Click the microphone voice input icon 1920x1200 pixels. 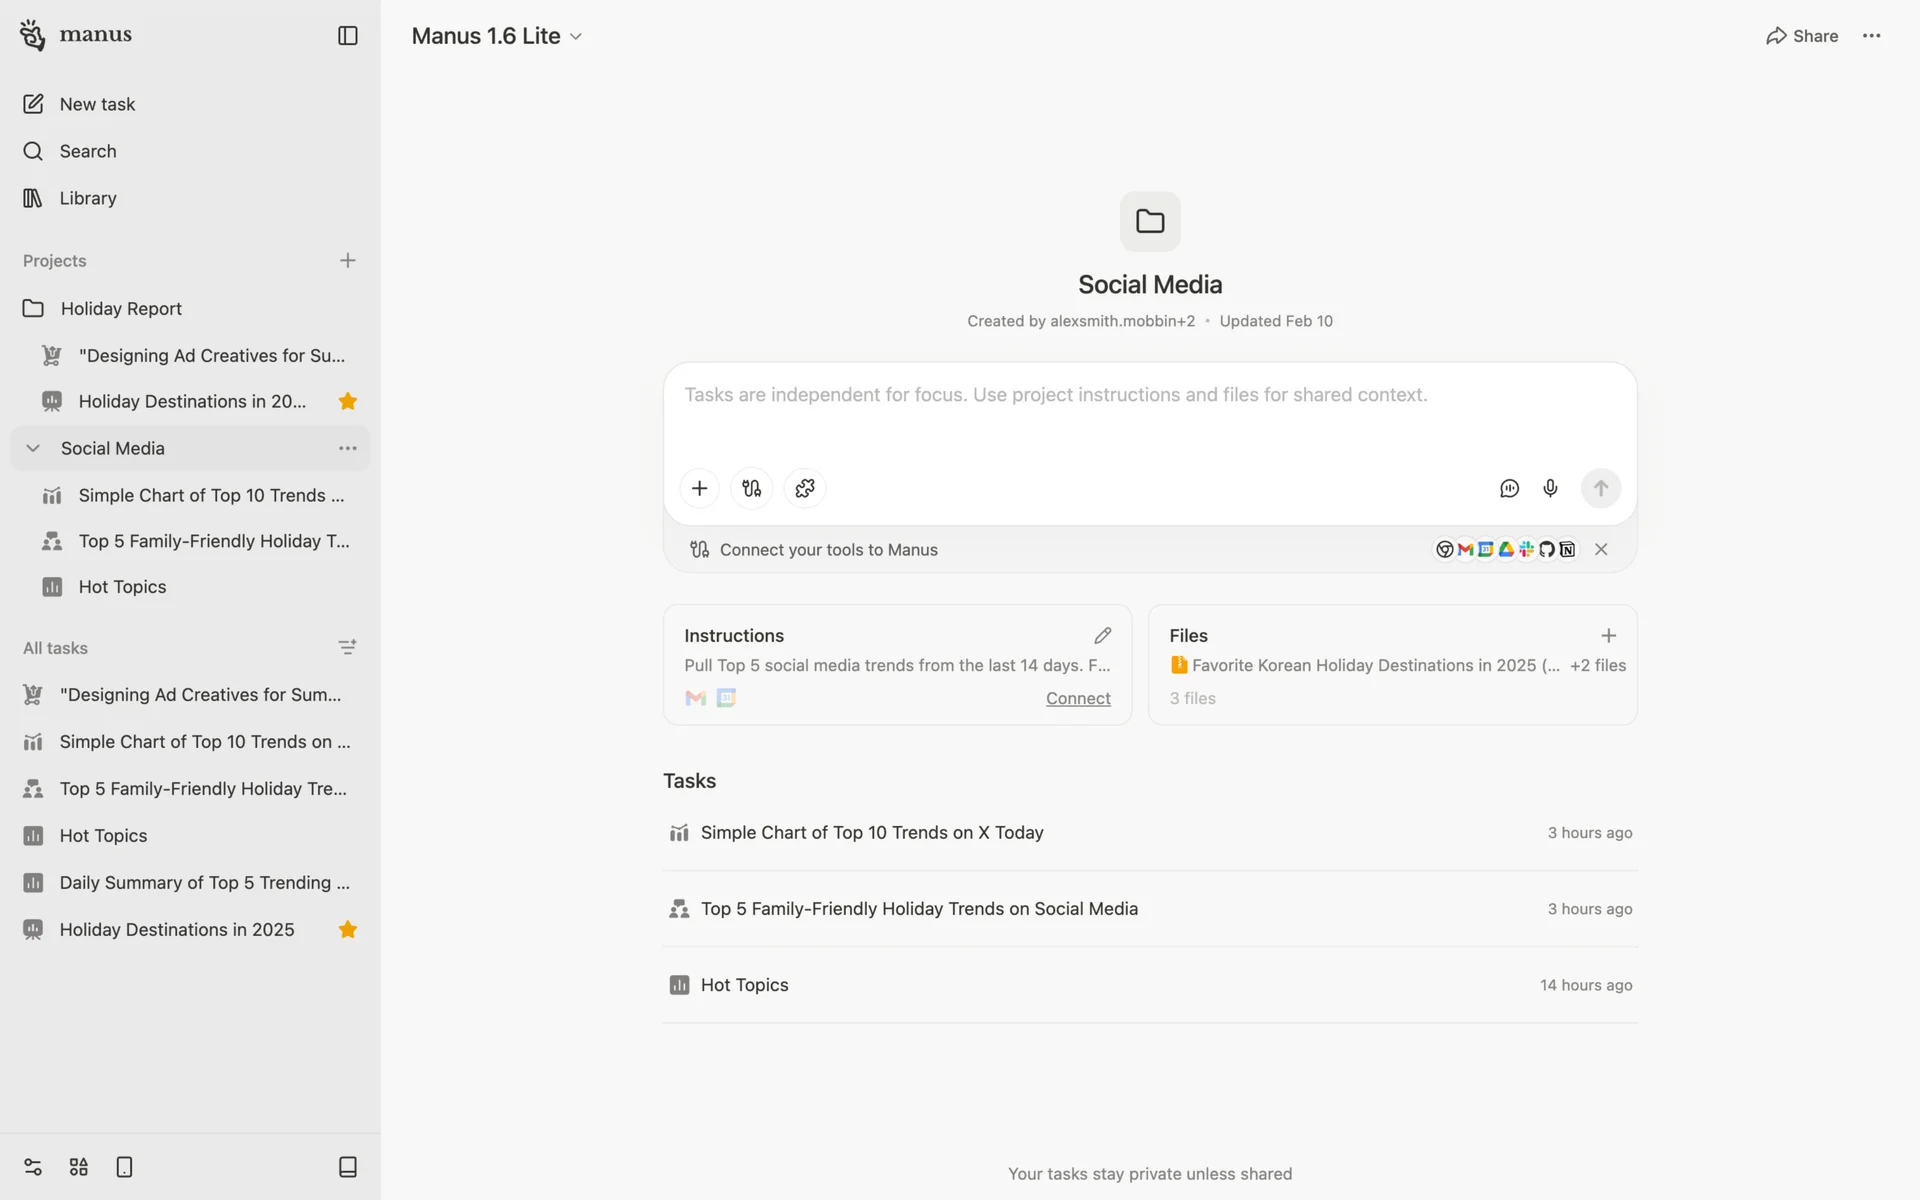1550,488
